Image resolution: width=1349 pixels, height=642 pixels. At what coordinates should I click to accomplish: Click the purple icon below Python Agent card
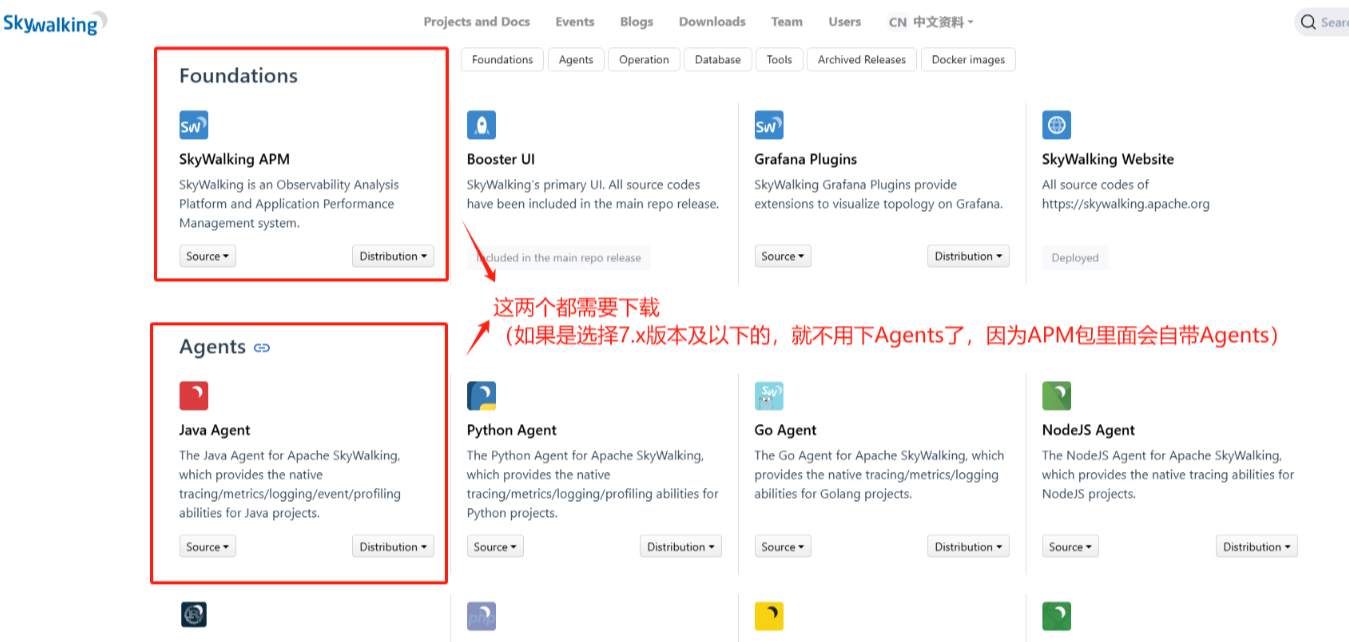(x=481, y=617)
